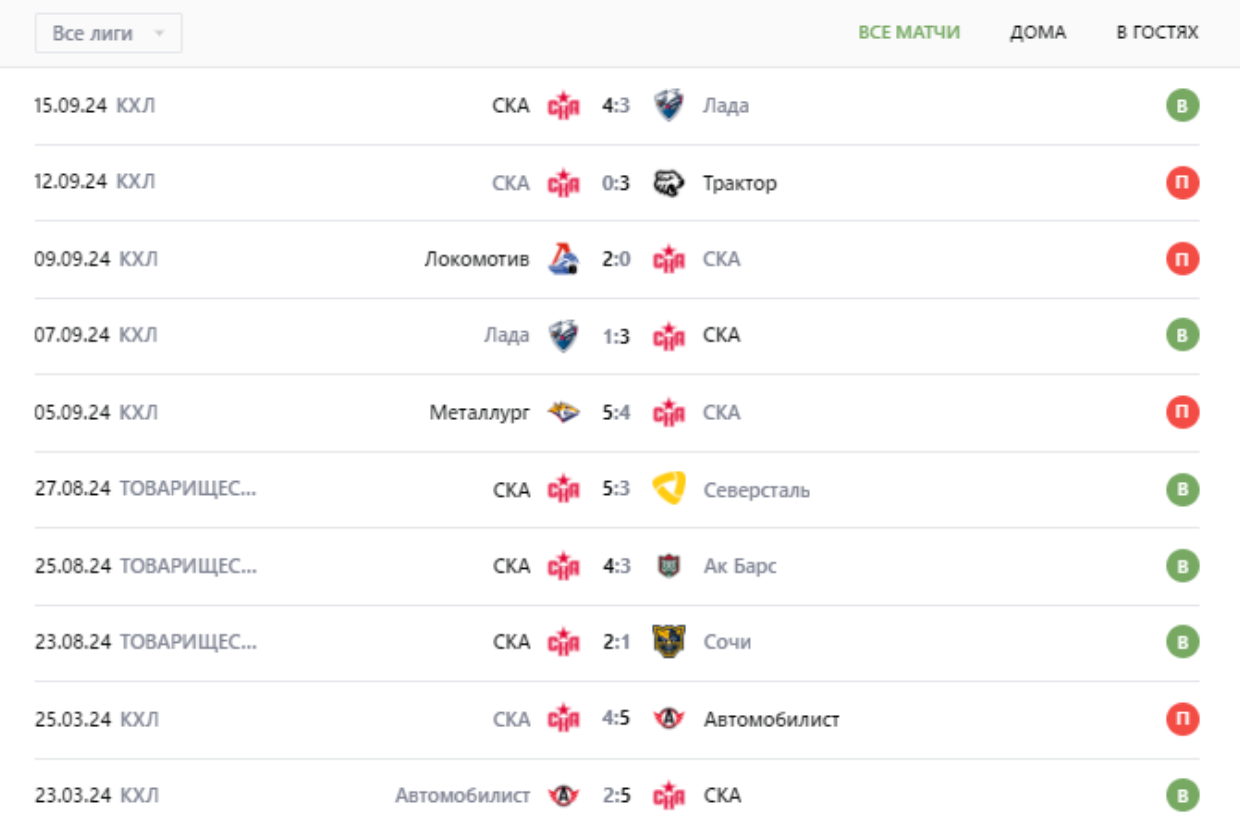This screenshot has width=1240, height=838.
Task: Open the 5:4 score of Металлург vs СКА
Action: (616, 412)
